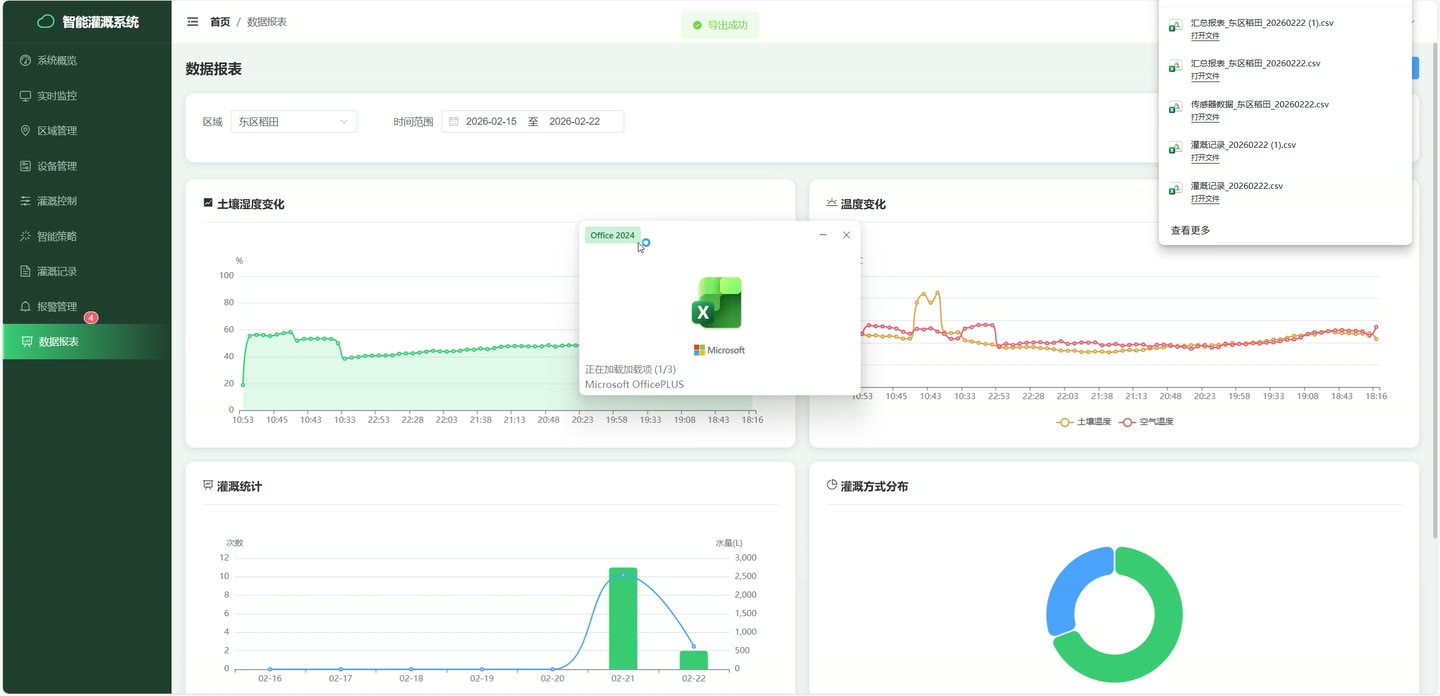1440x696 pixels.
Task: Click the 数据报表 chart icon in sidebar
Action: pos(27,342)
